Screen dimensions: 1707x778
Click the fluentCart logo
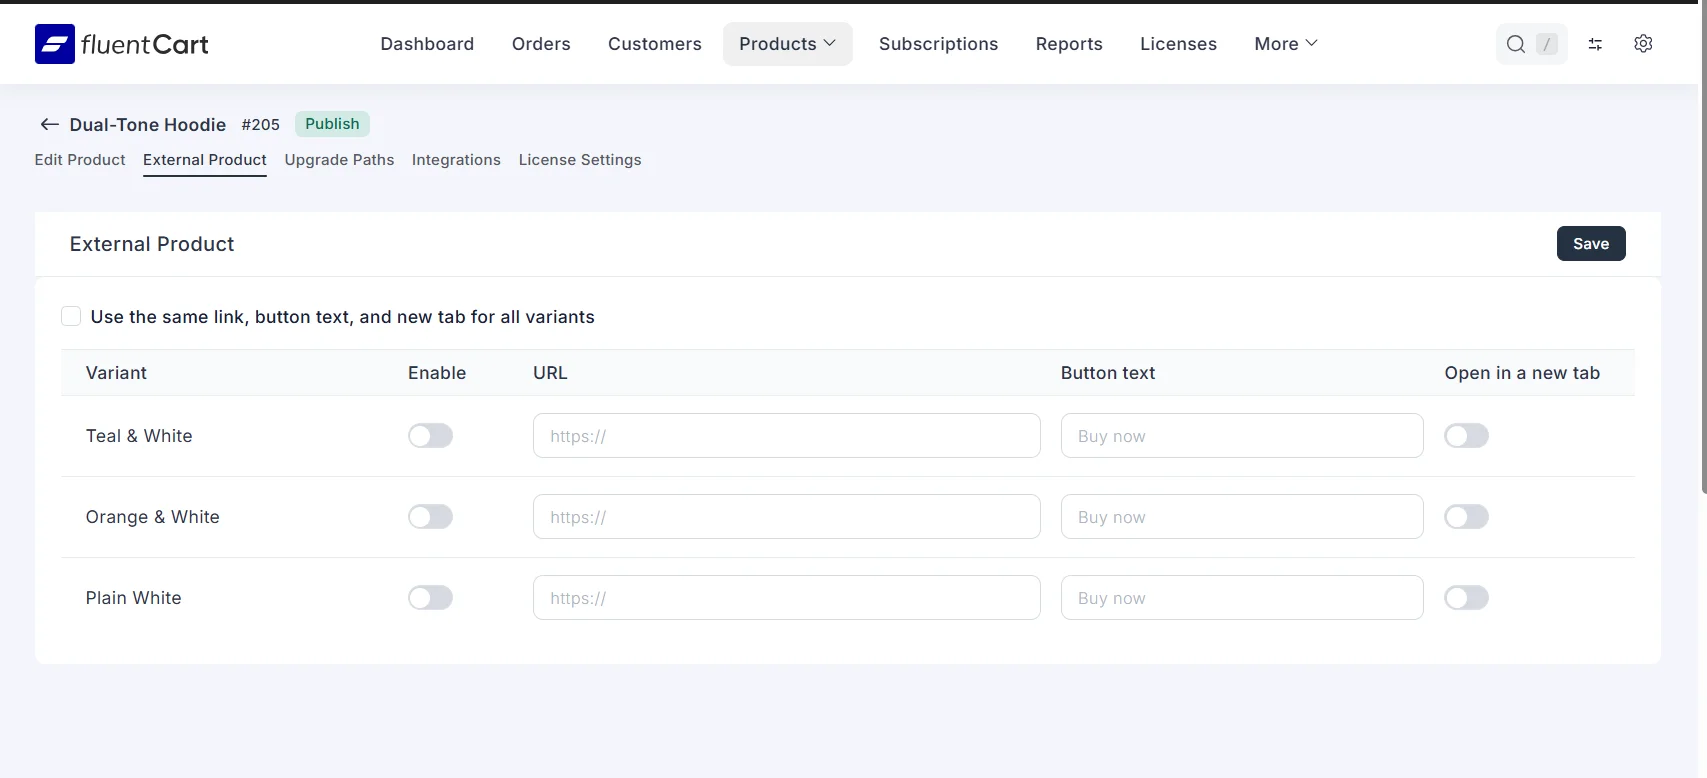(x=122, y=44)
